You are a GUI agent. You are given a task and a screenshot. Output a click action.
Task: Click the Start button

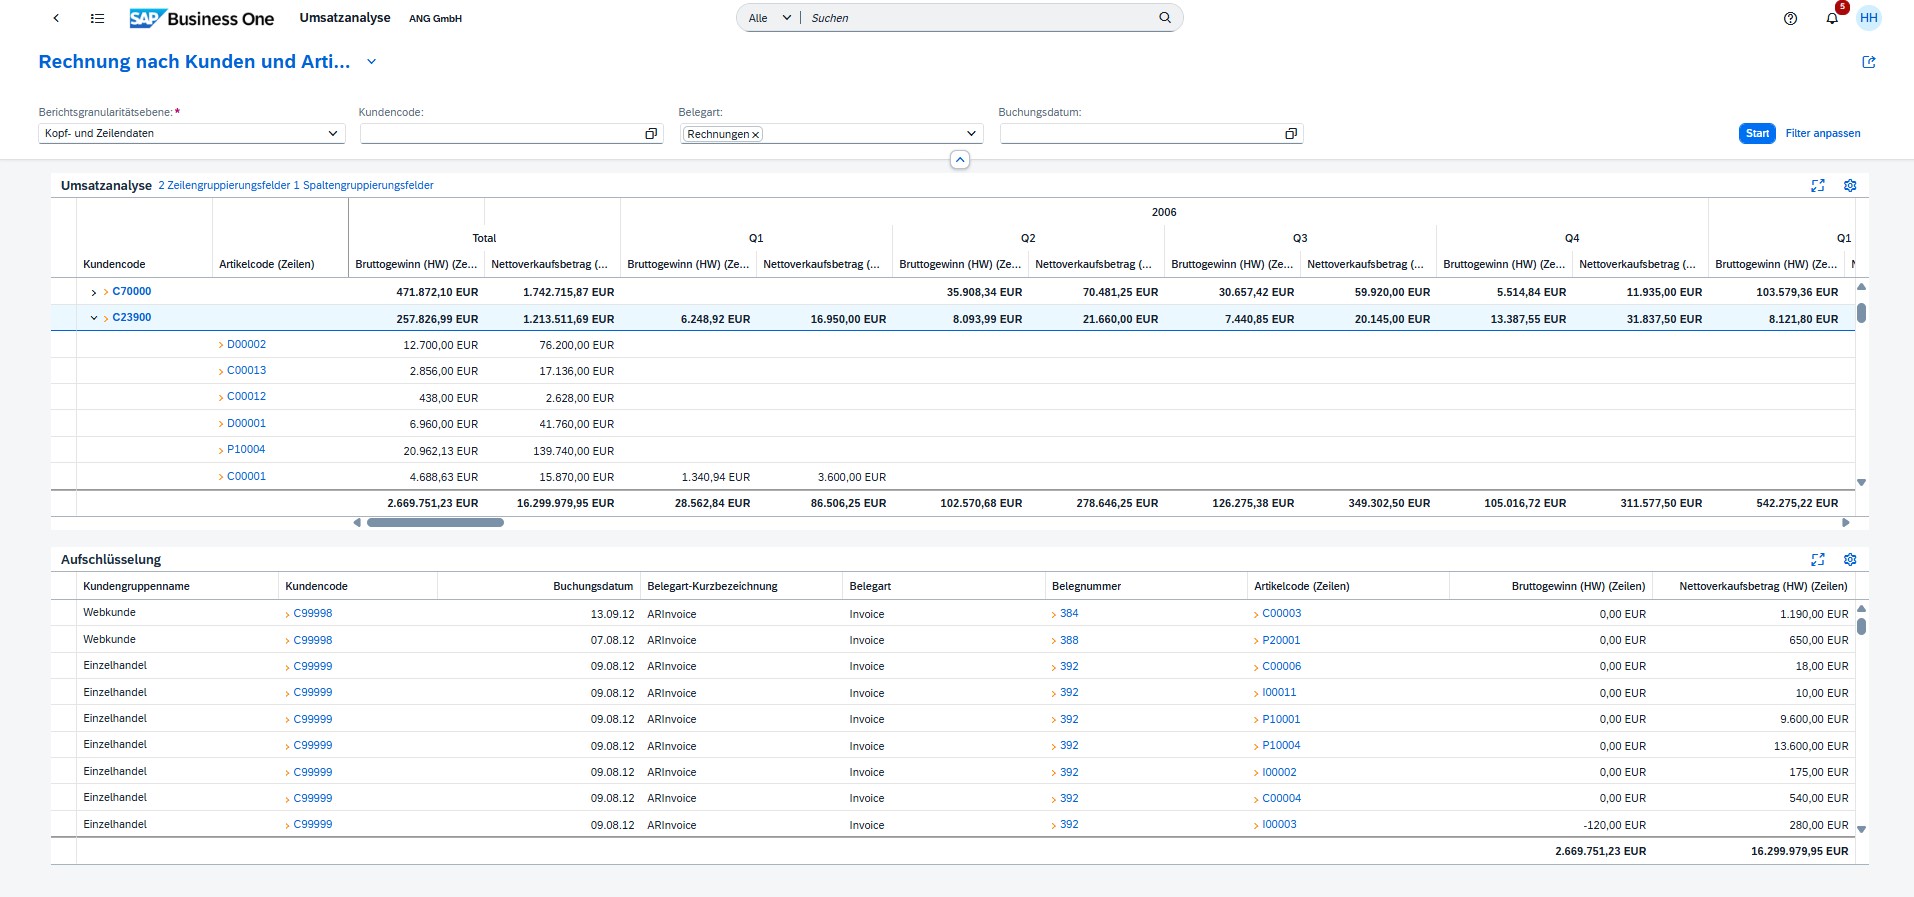1757,133
